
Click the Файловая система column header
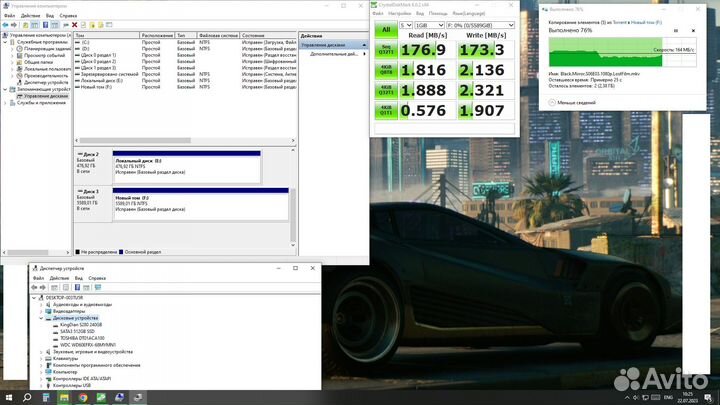click(219, 35)
